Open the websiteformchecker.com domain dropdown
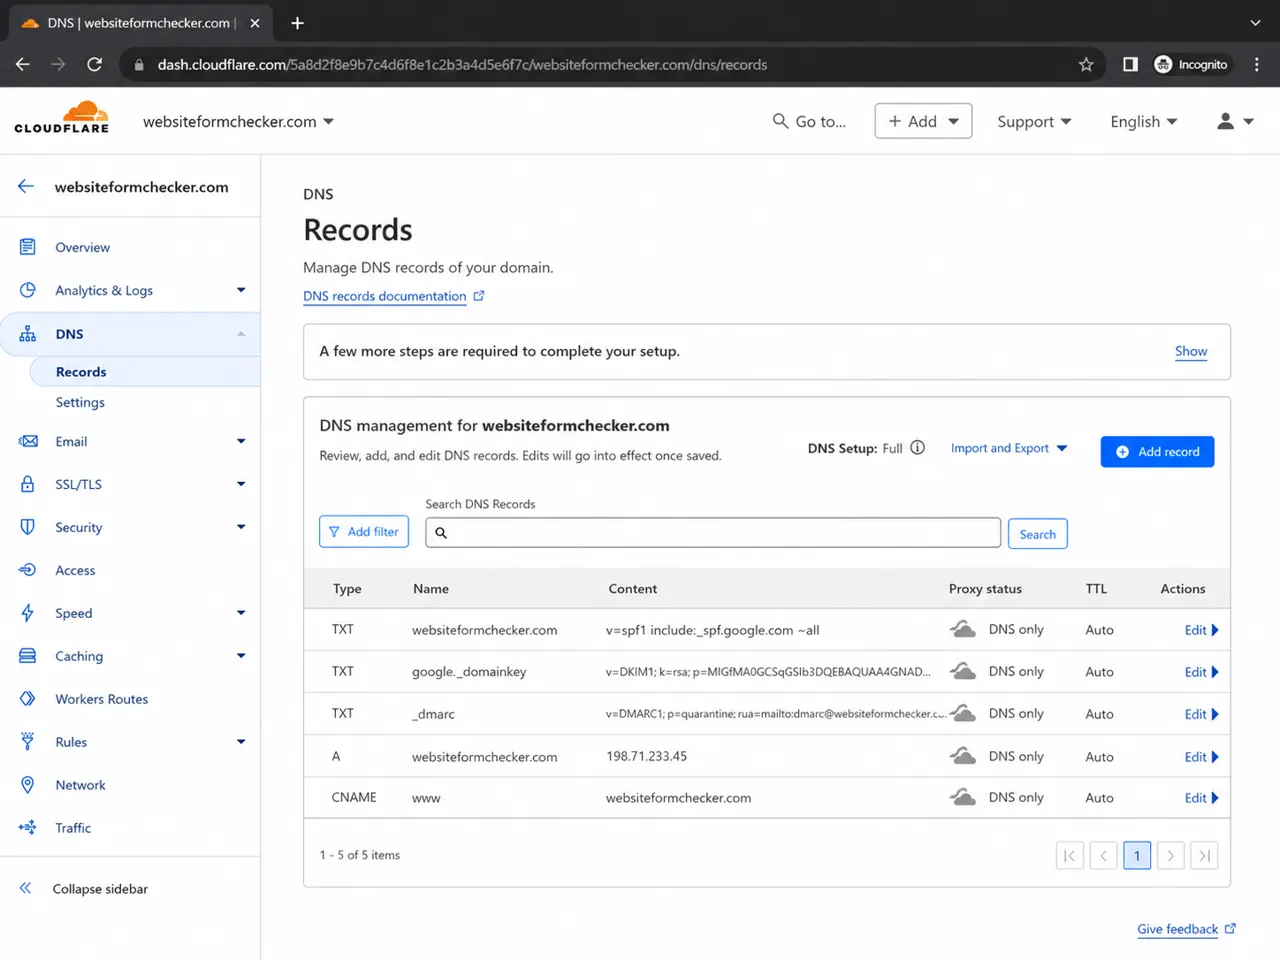 [x=238, y=121]
